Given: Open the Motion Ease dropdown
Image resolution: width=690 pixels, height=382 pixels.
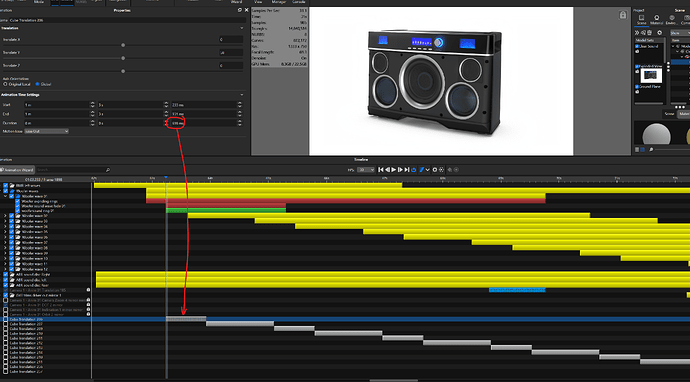Looking at the screenshot, I should [x=47, y=131].
